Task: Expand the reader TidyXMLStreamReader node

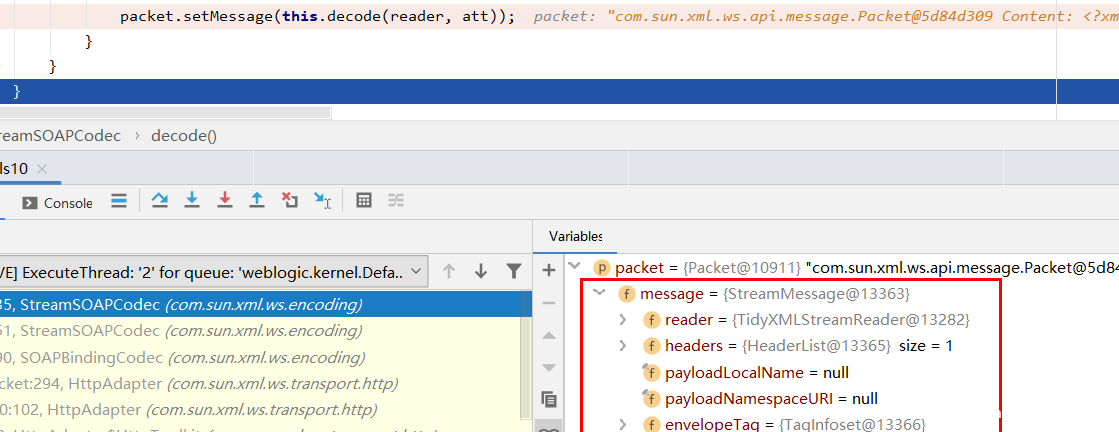Action: coord(623,319)
